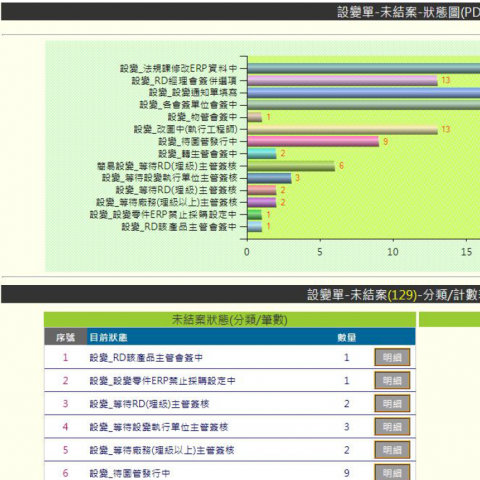Select the pink 設變_RD經理會簽 bar valued 13

pos(342,80)
